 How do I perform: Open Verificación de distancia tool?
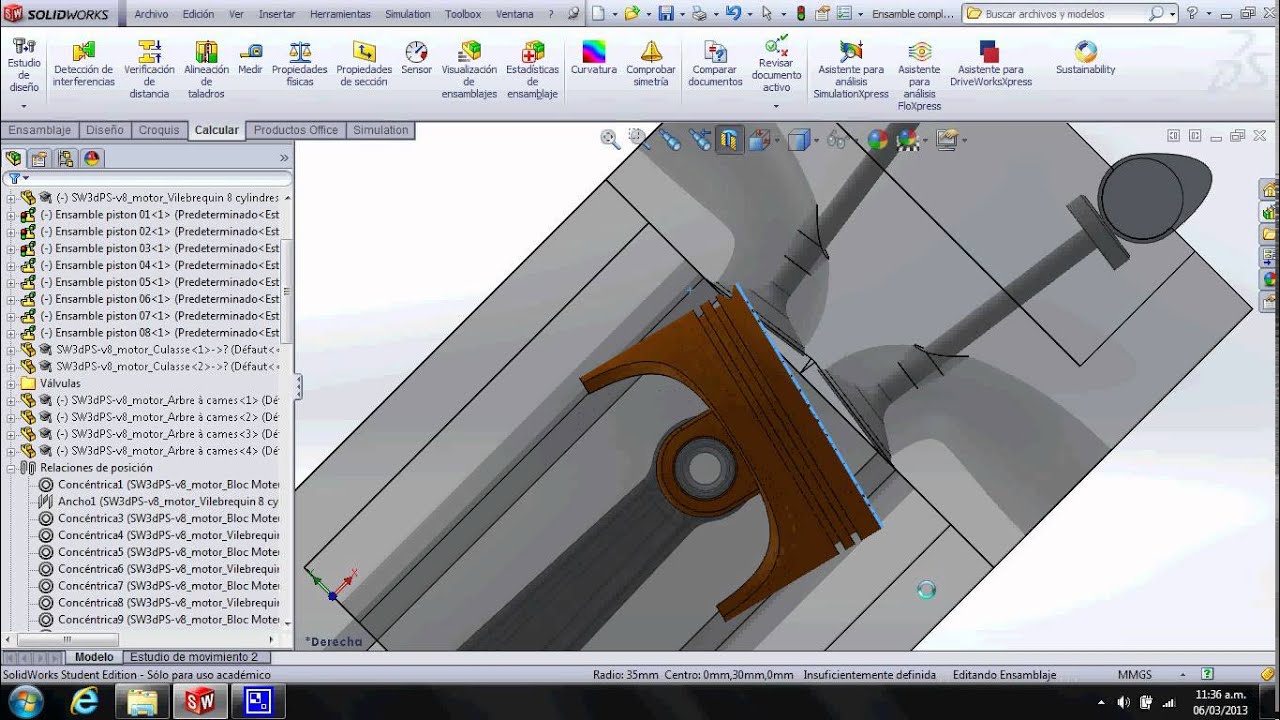(149, 70)
